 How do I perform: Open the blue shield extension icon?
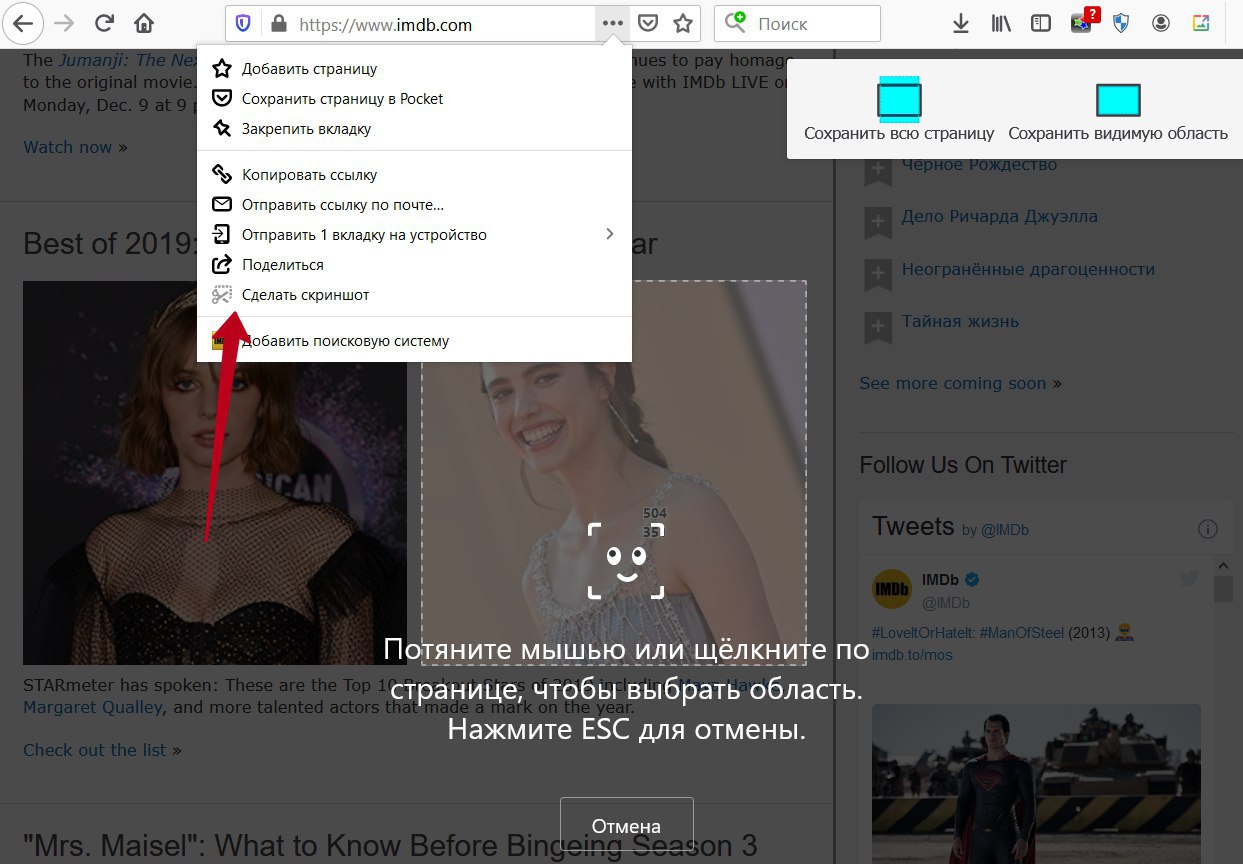pos(1121,23)
